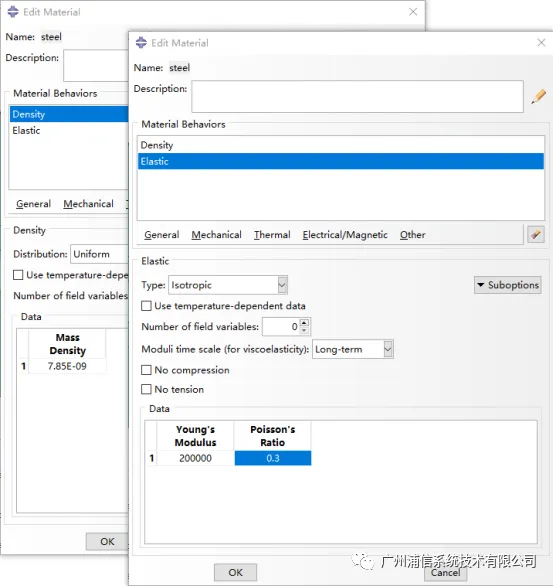Click the delete behavior eraser icon
This screenshot has height=586, width=554.
[536, 235]
